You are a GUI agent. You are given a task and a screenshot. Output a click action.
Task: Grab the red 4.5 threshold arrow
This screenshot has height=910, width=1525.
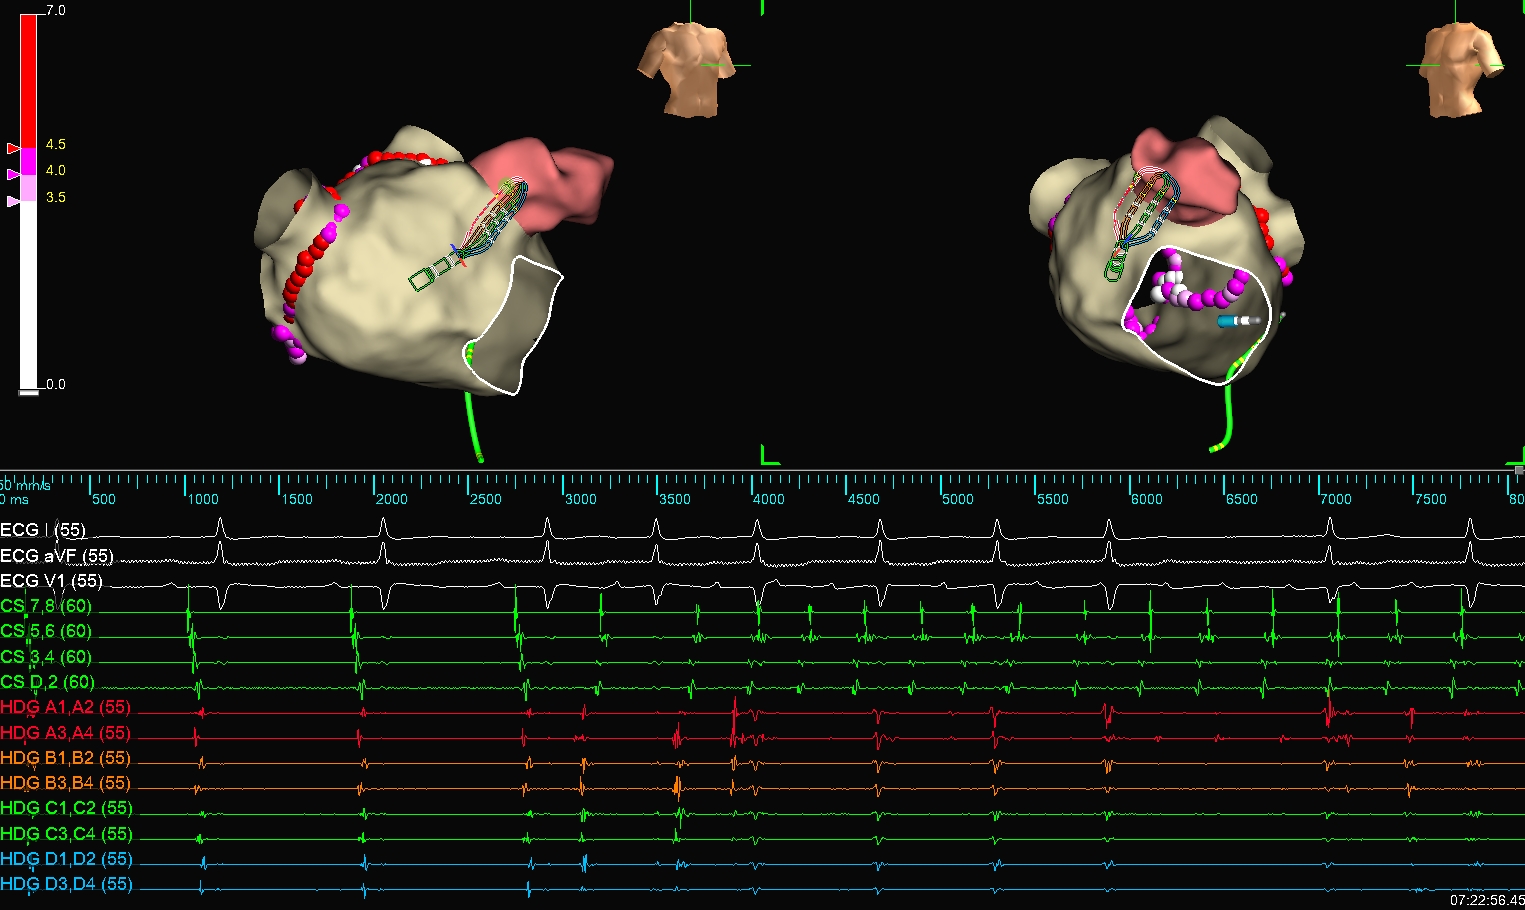(x=13, y=148)
